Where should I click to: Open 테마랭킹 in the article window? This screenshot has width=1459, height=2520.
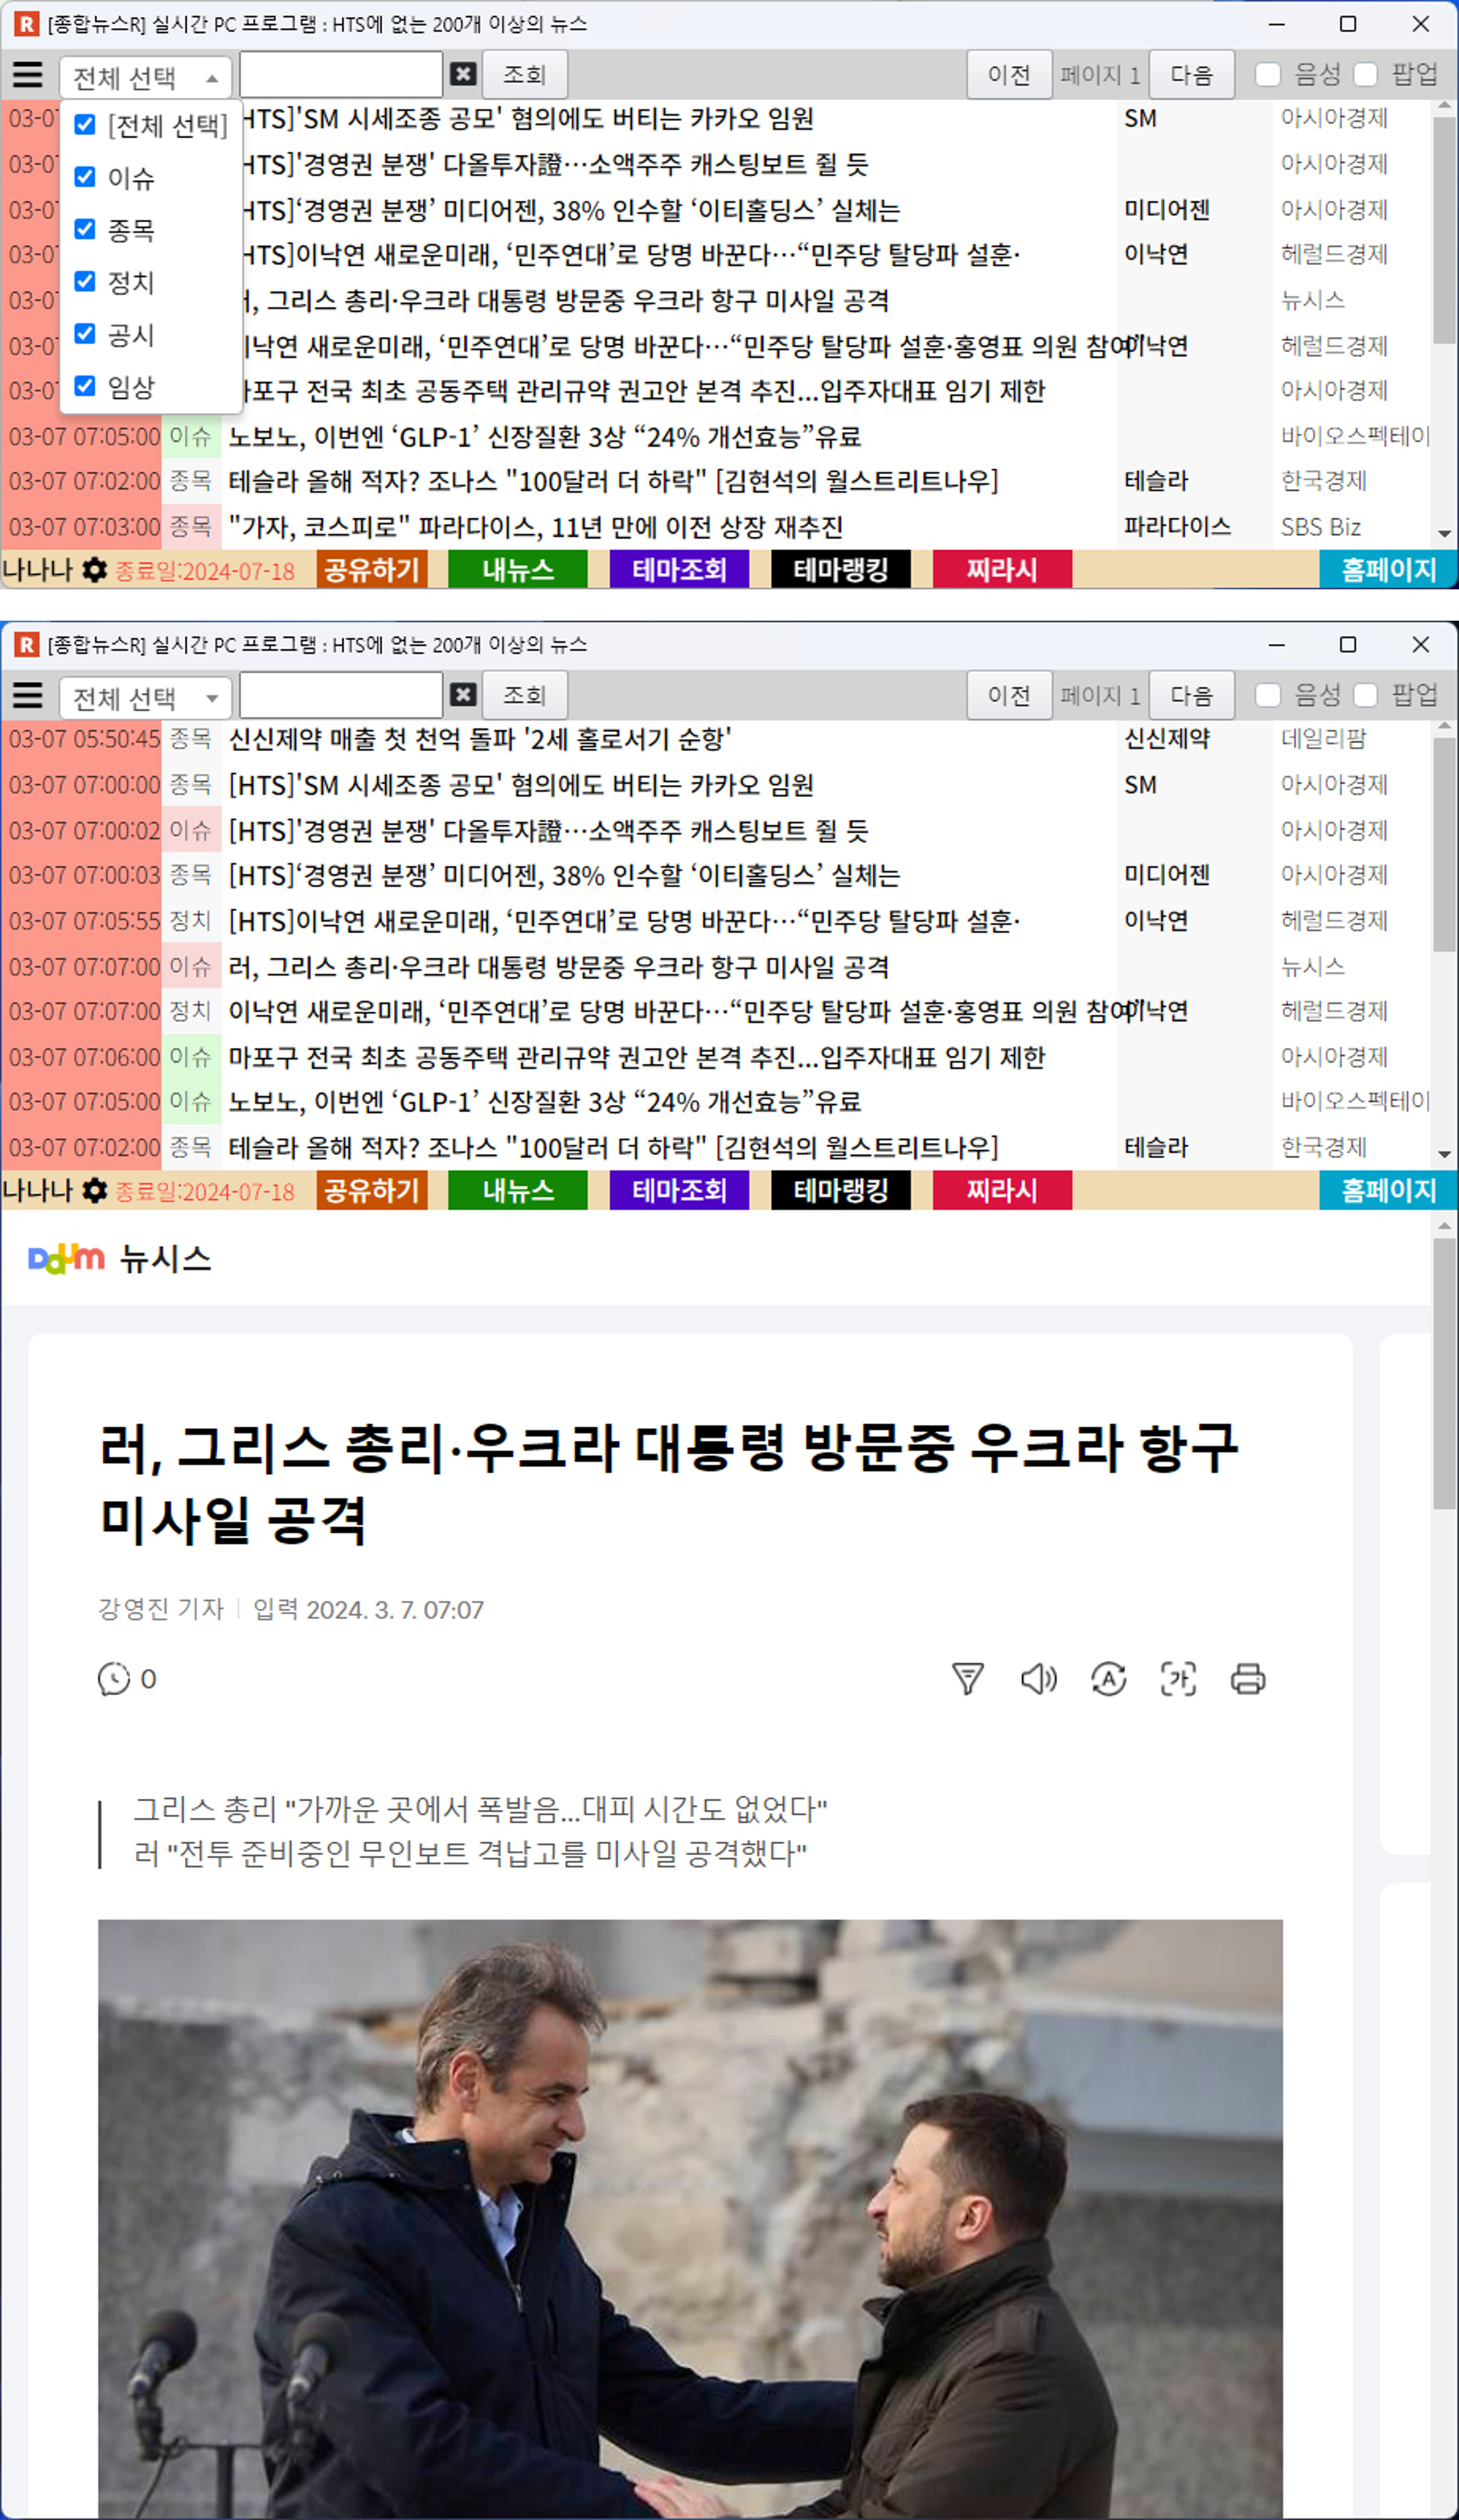(x=840, y=1190)
